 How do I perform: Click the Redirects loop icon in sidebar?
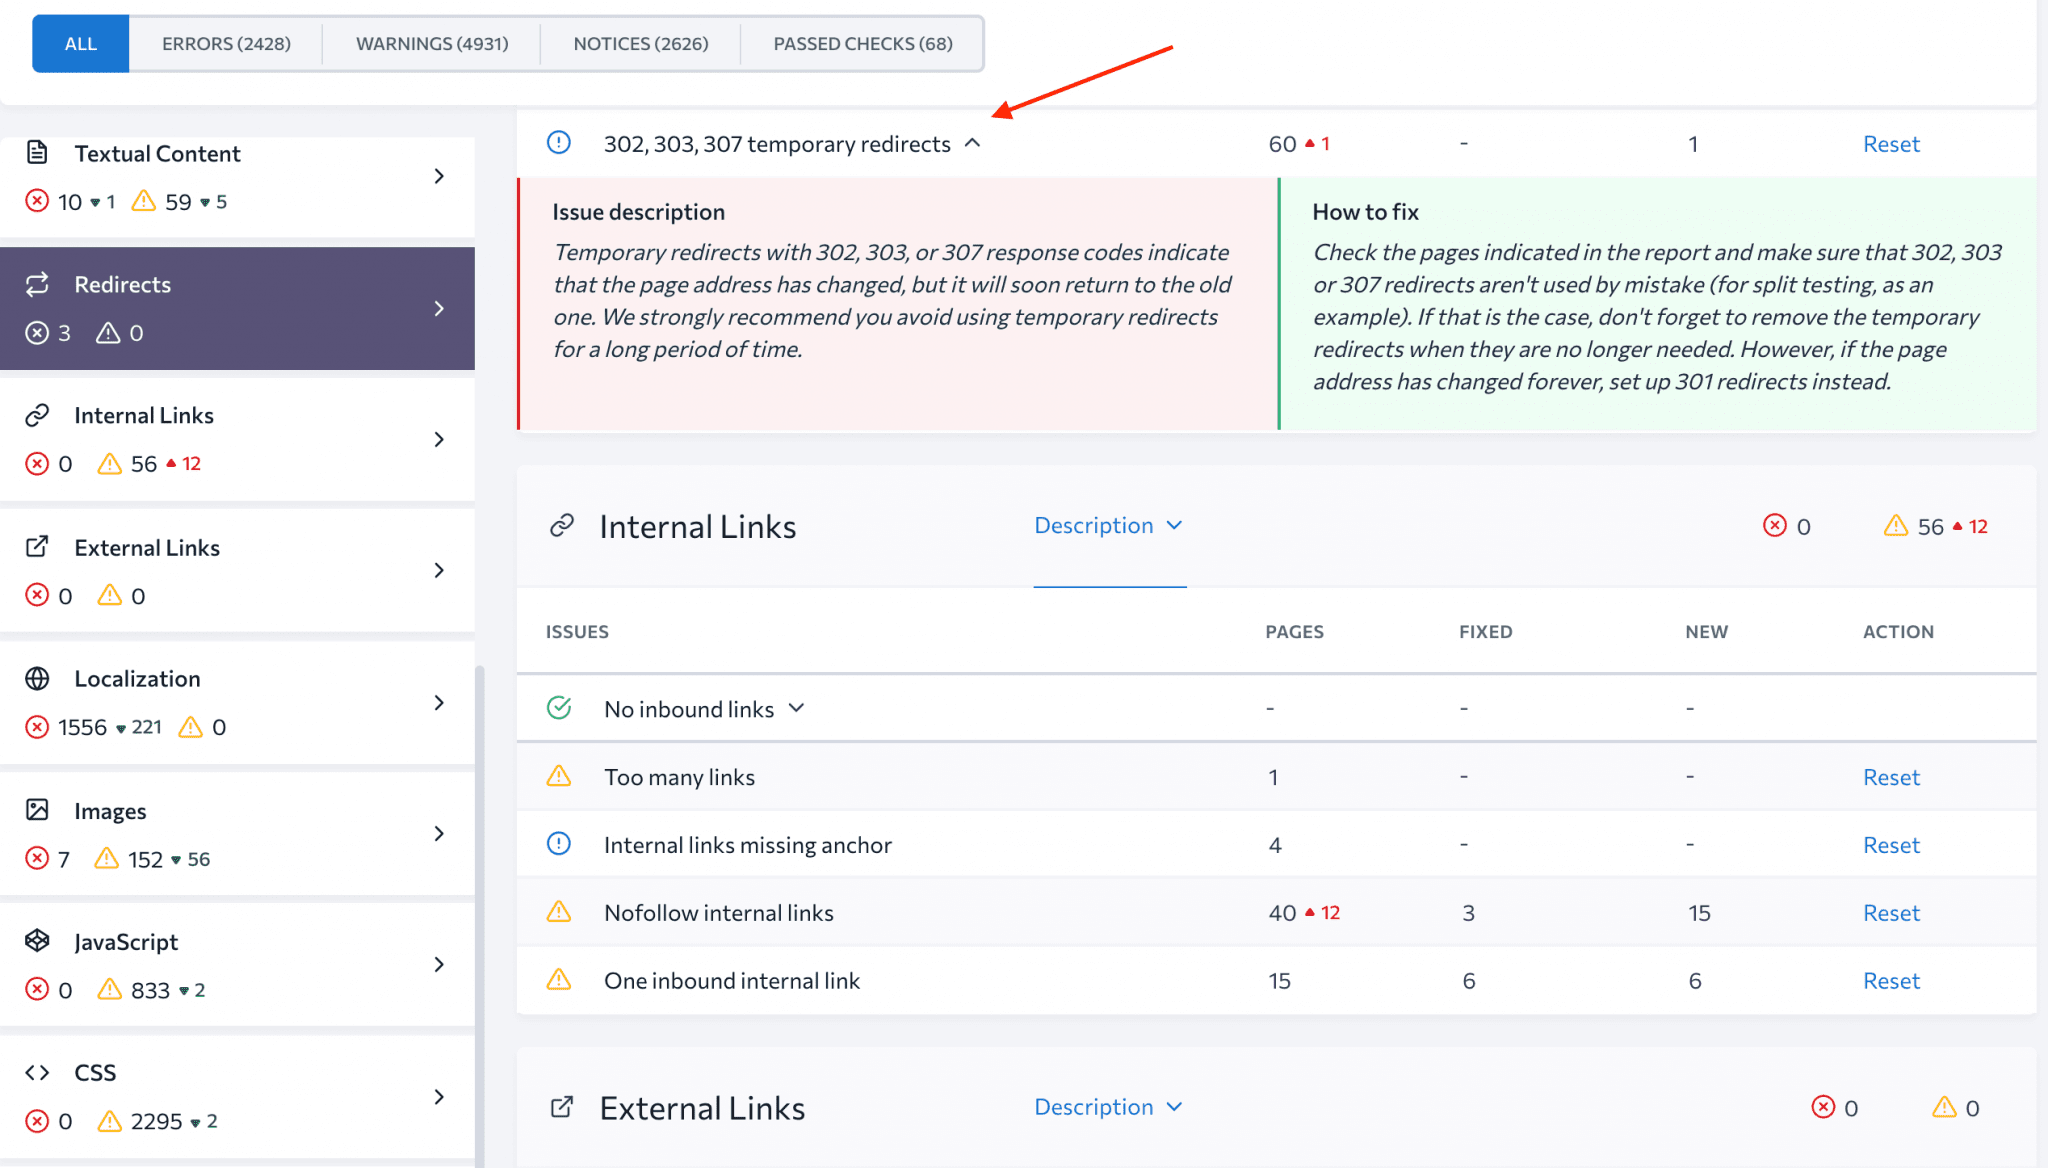pyautogui.click(x=38, y=284)
